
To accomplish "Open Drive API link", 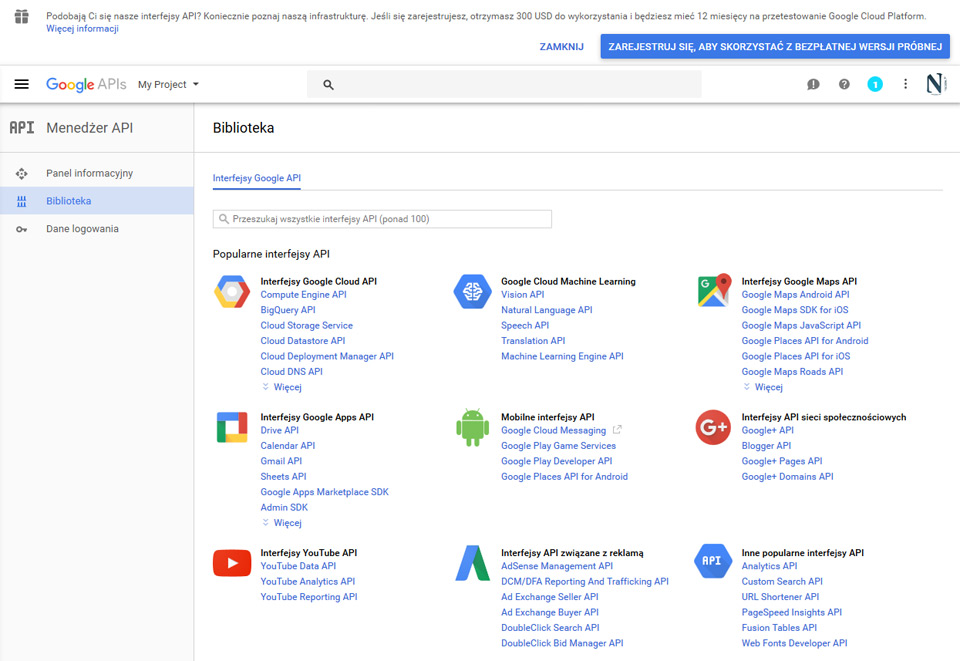I will point(279,431).
